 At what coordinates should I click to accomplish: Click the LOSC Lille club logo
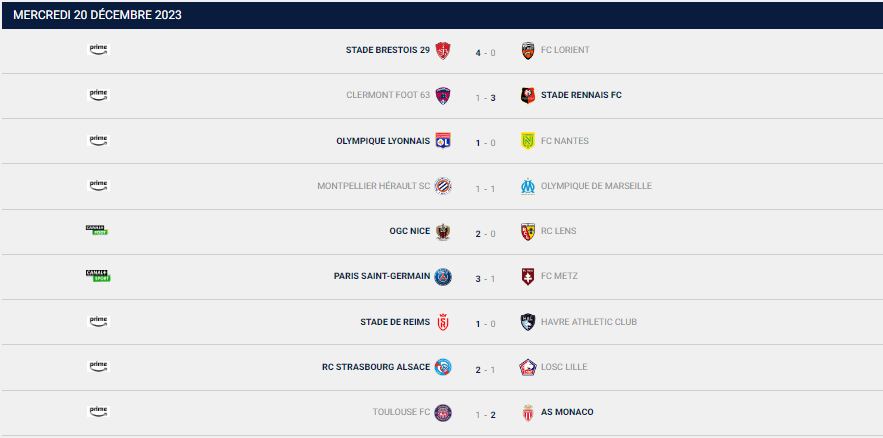point(528,367)
